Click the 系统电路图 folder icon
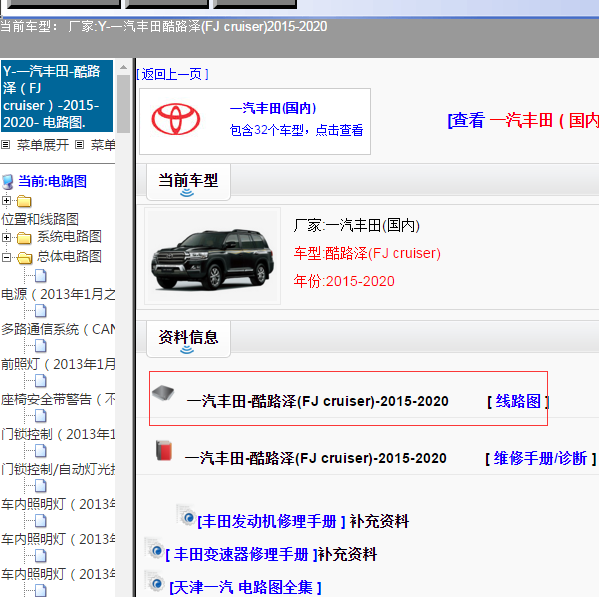Image resolution: width=599 pixels, height=597 pixels. coord(24,238)
